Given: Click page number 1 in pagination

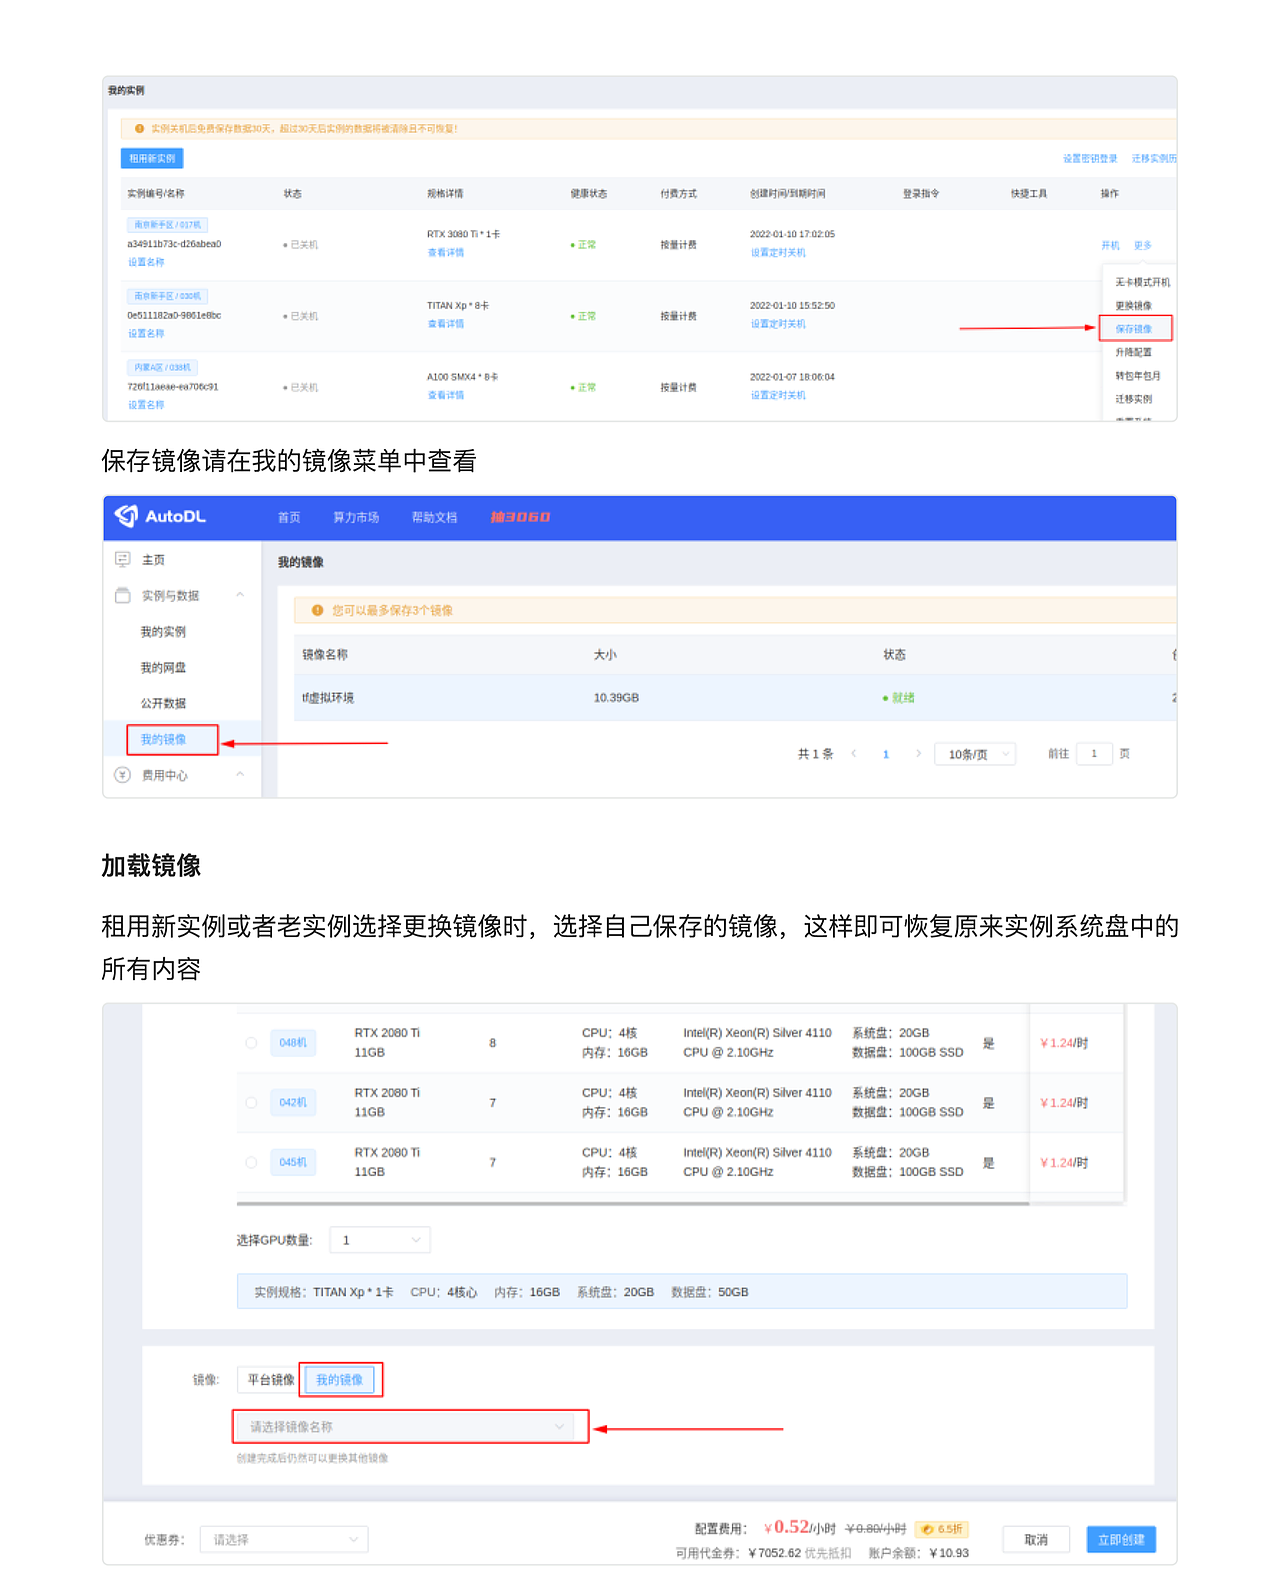Looking at the screenshot, I should pos(886,754).
